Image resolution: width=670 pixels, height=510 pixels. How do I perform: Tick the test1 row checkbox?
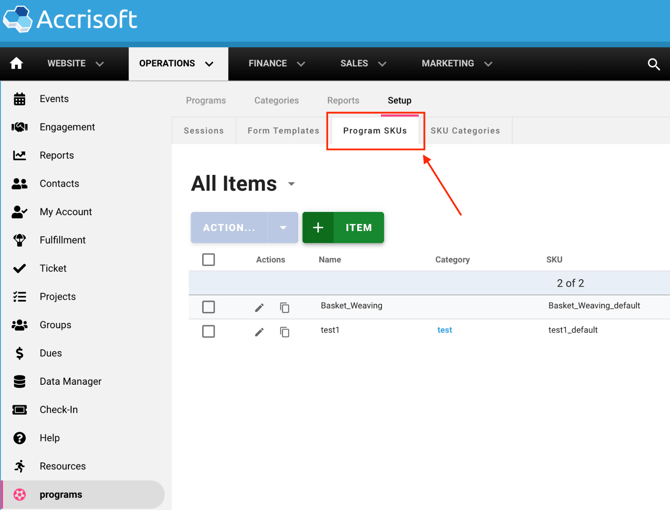(208, 331)
